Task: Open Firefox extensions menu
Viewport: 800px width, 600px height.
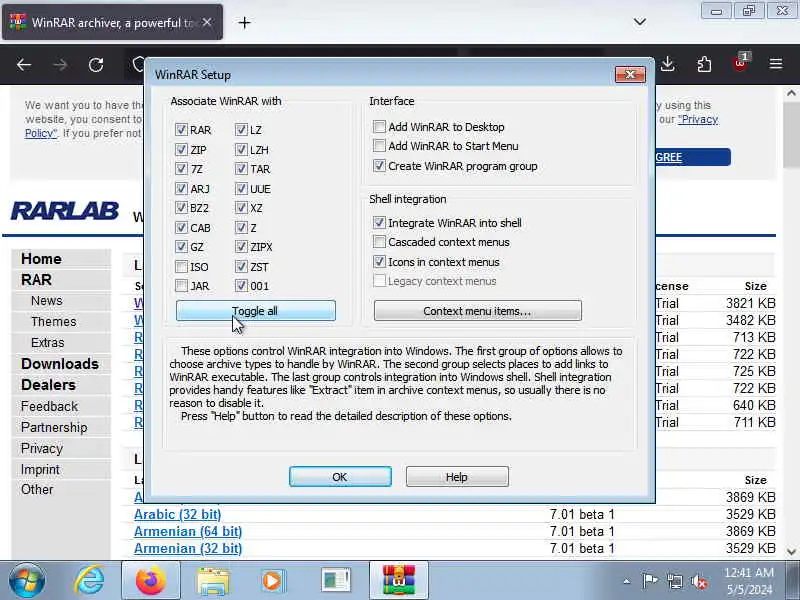Action: click(x=704, y=64)
